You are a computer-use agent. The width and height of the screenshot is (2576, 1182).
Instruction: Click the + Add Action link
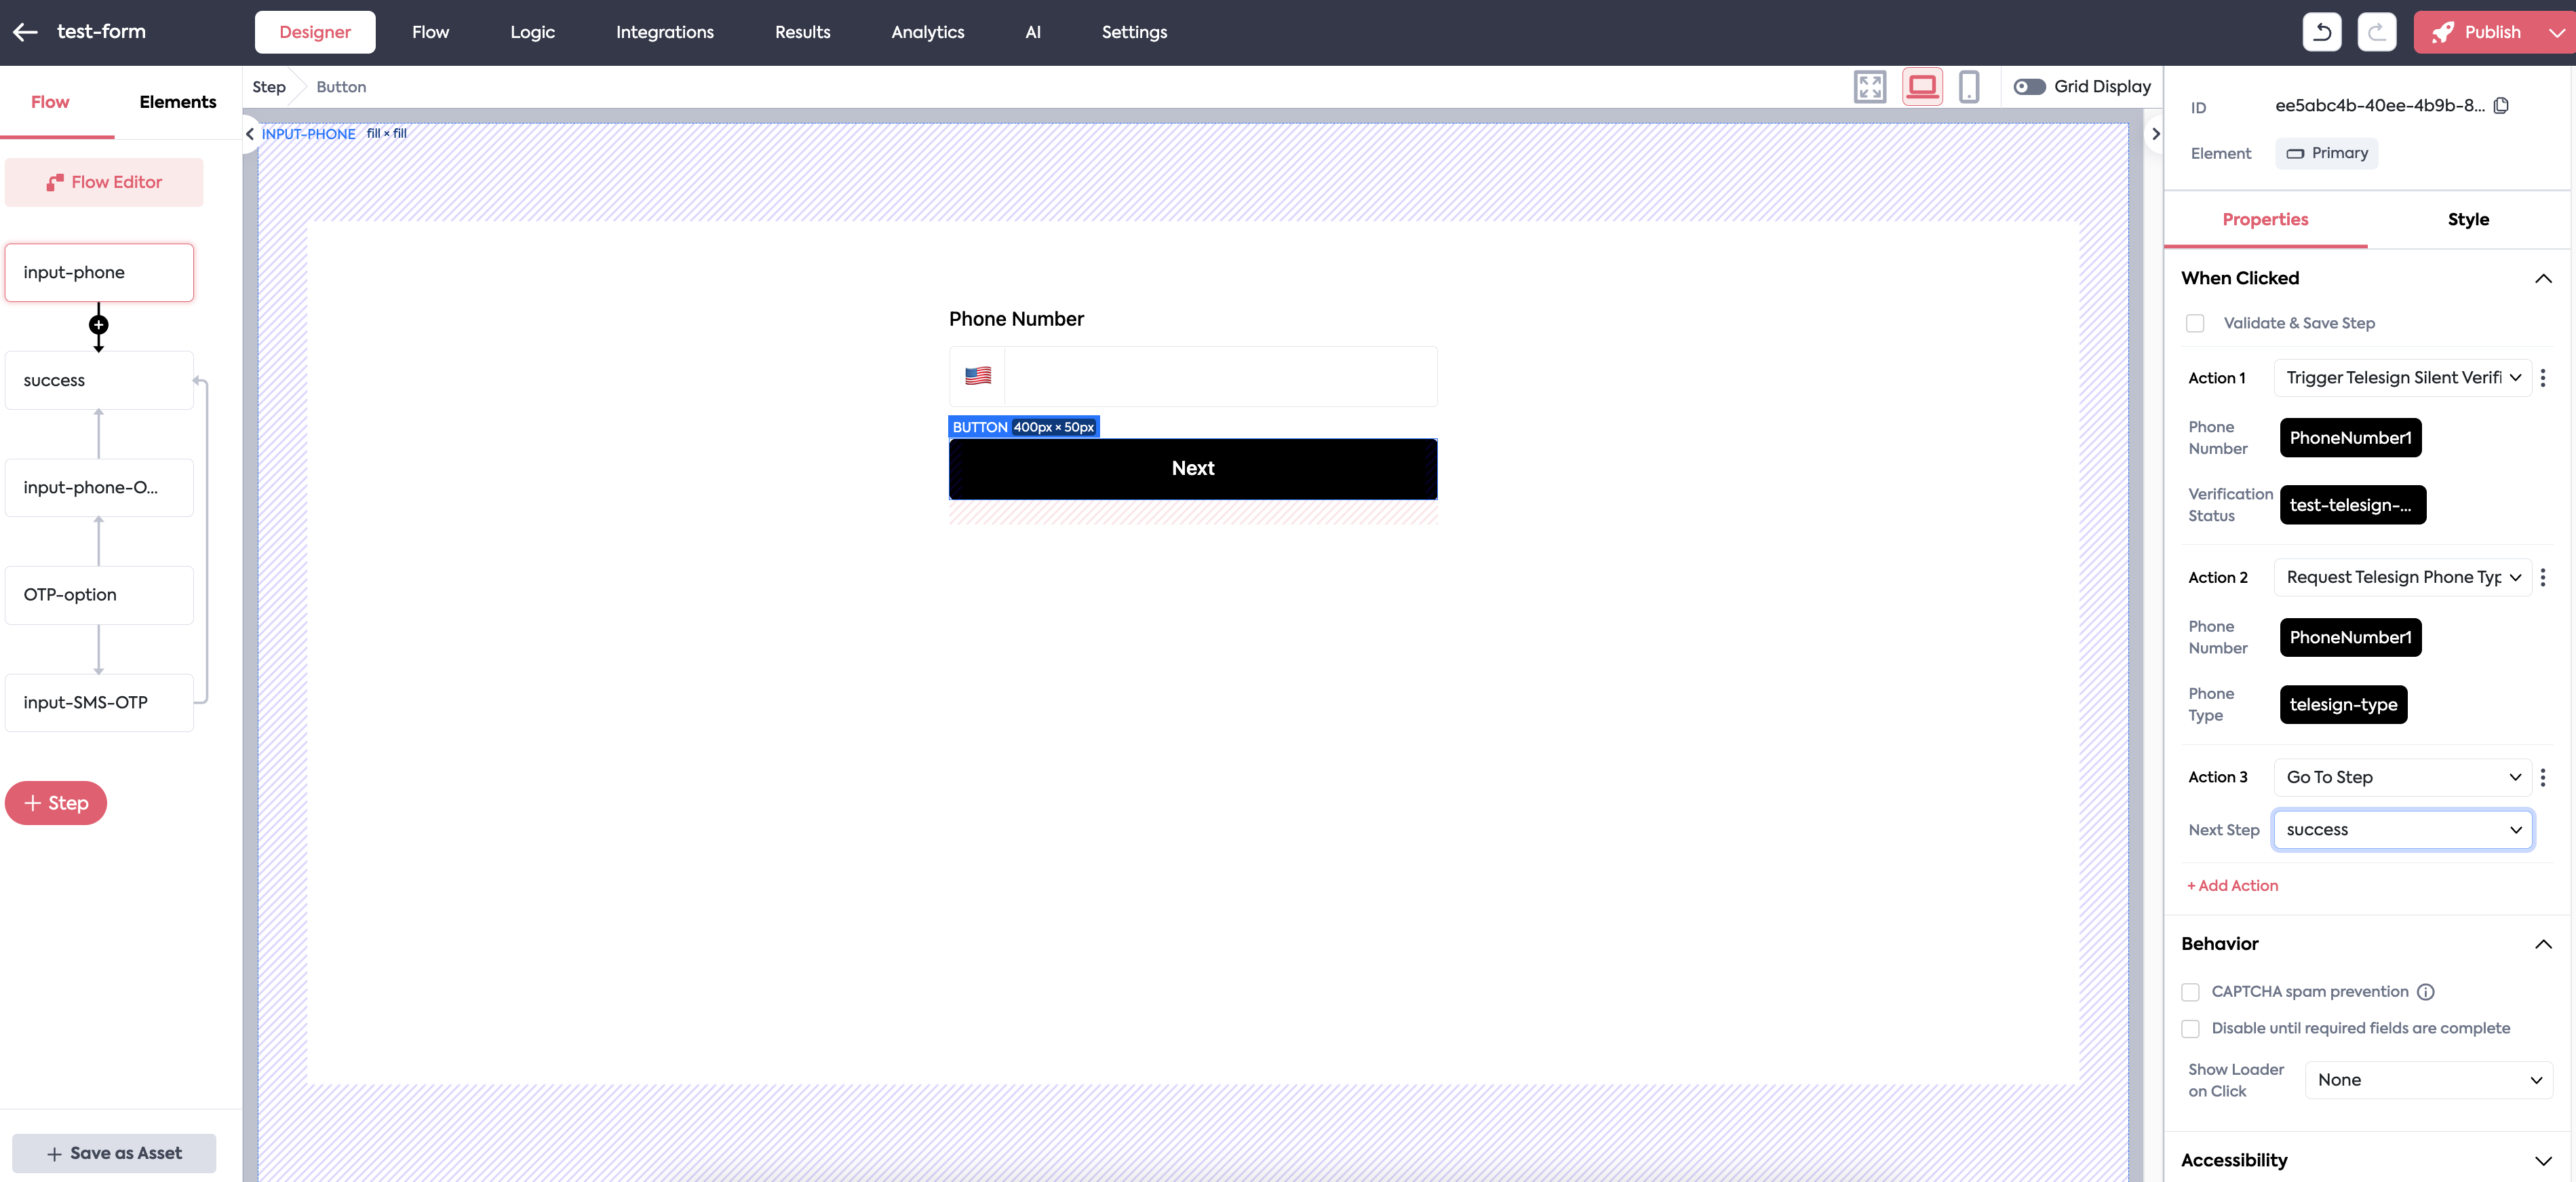tap(2232, 886)
